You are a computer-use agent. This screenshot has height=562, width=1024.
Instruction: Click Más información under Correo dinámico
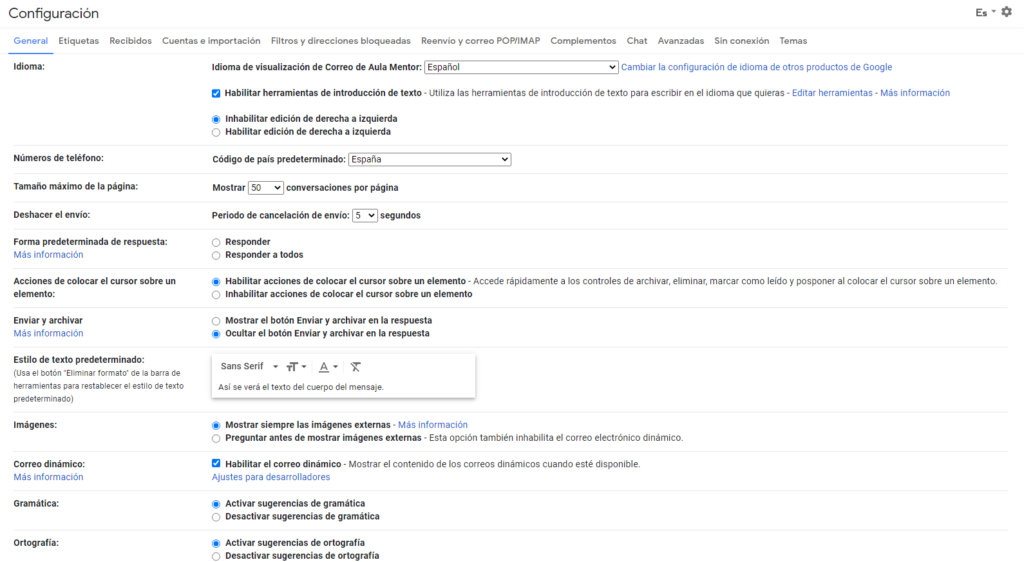tap(48, 477)
